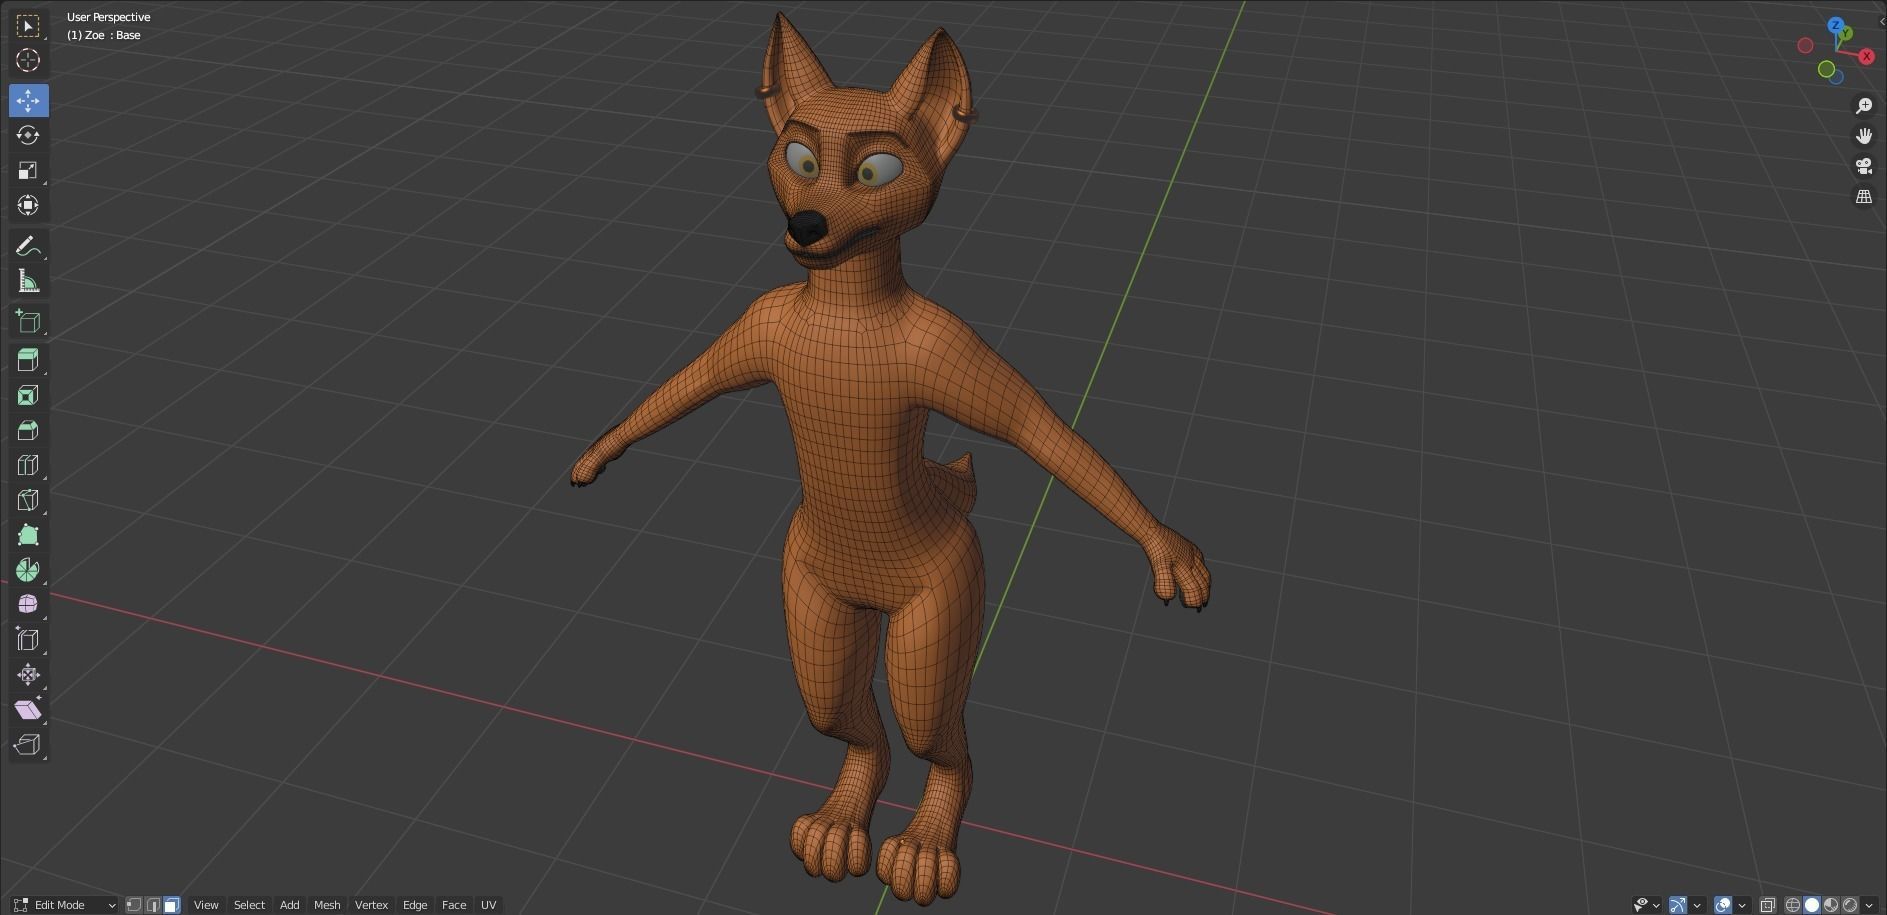
Task: Click the red X axis on gizmo
Action: click(1866, 57)
